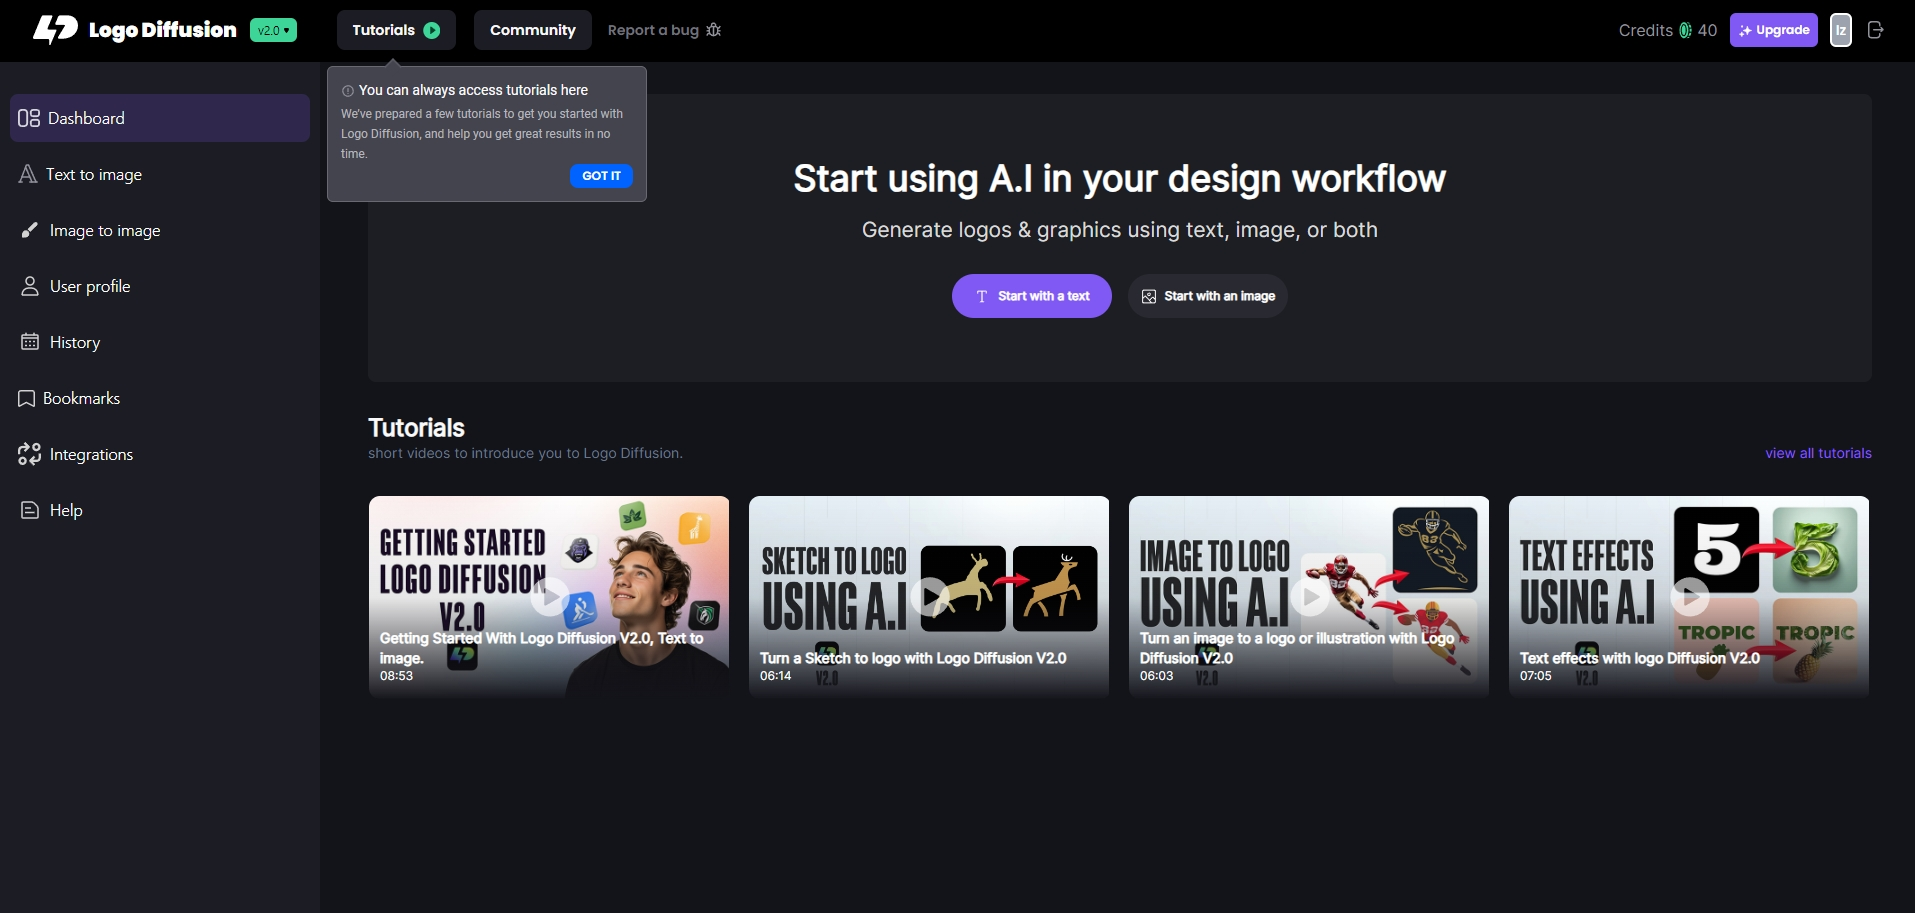The image size is (1915, 913).
Task: Click Start with an image button
Action: pyautogui.click(x=1207, y=296)
